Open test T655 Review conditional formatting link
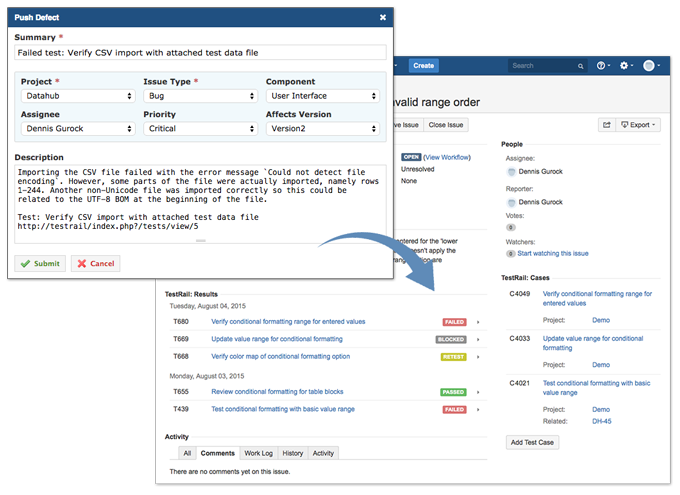This screenshot has height=495, width=680. click(x=277, y=392)
